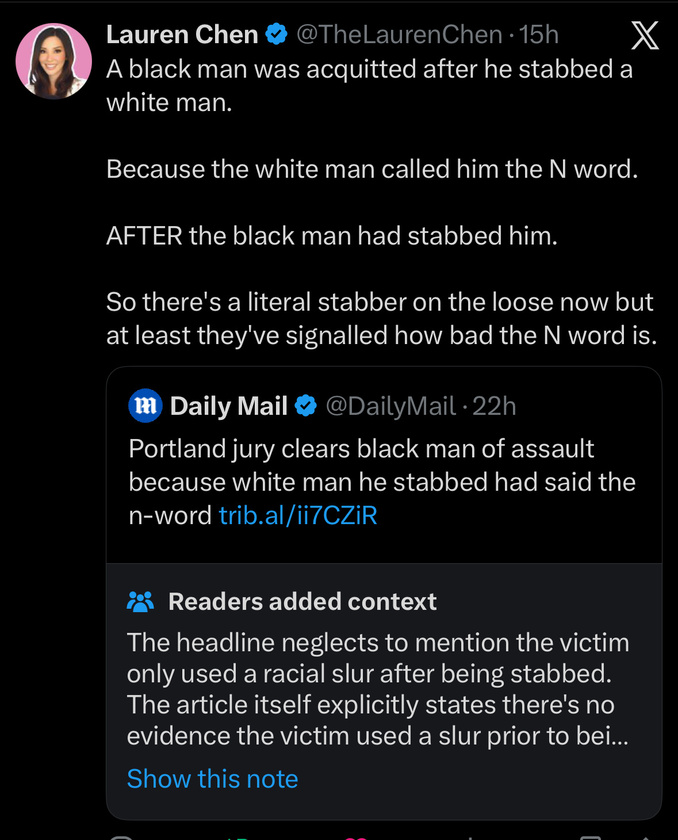This screenshot has height=840, width=678.
Task: Open the Daily Mail account name
Action: (x=229, y=405)
